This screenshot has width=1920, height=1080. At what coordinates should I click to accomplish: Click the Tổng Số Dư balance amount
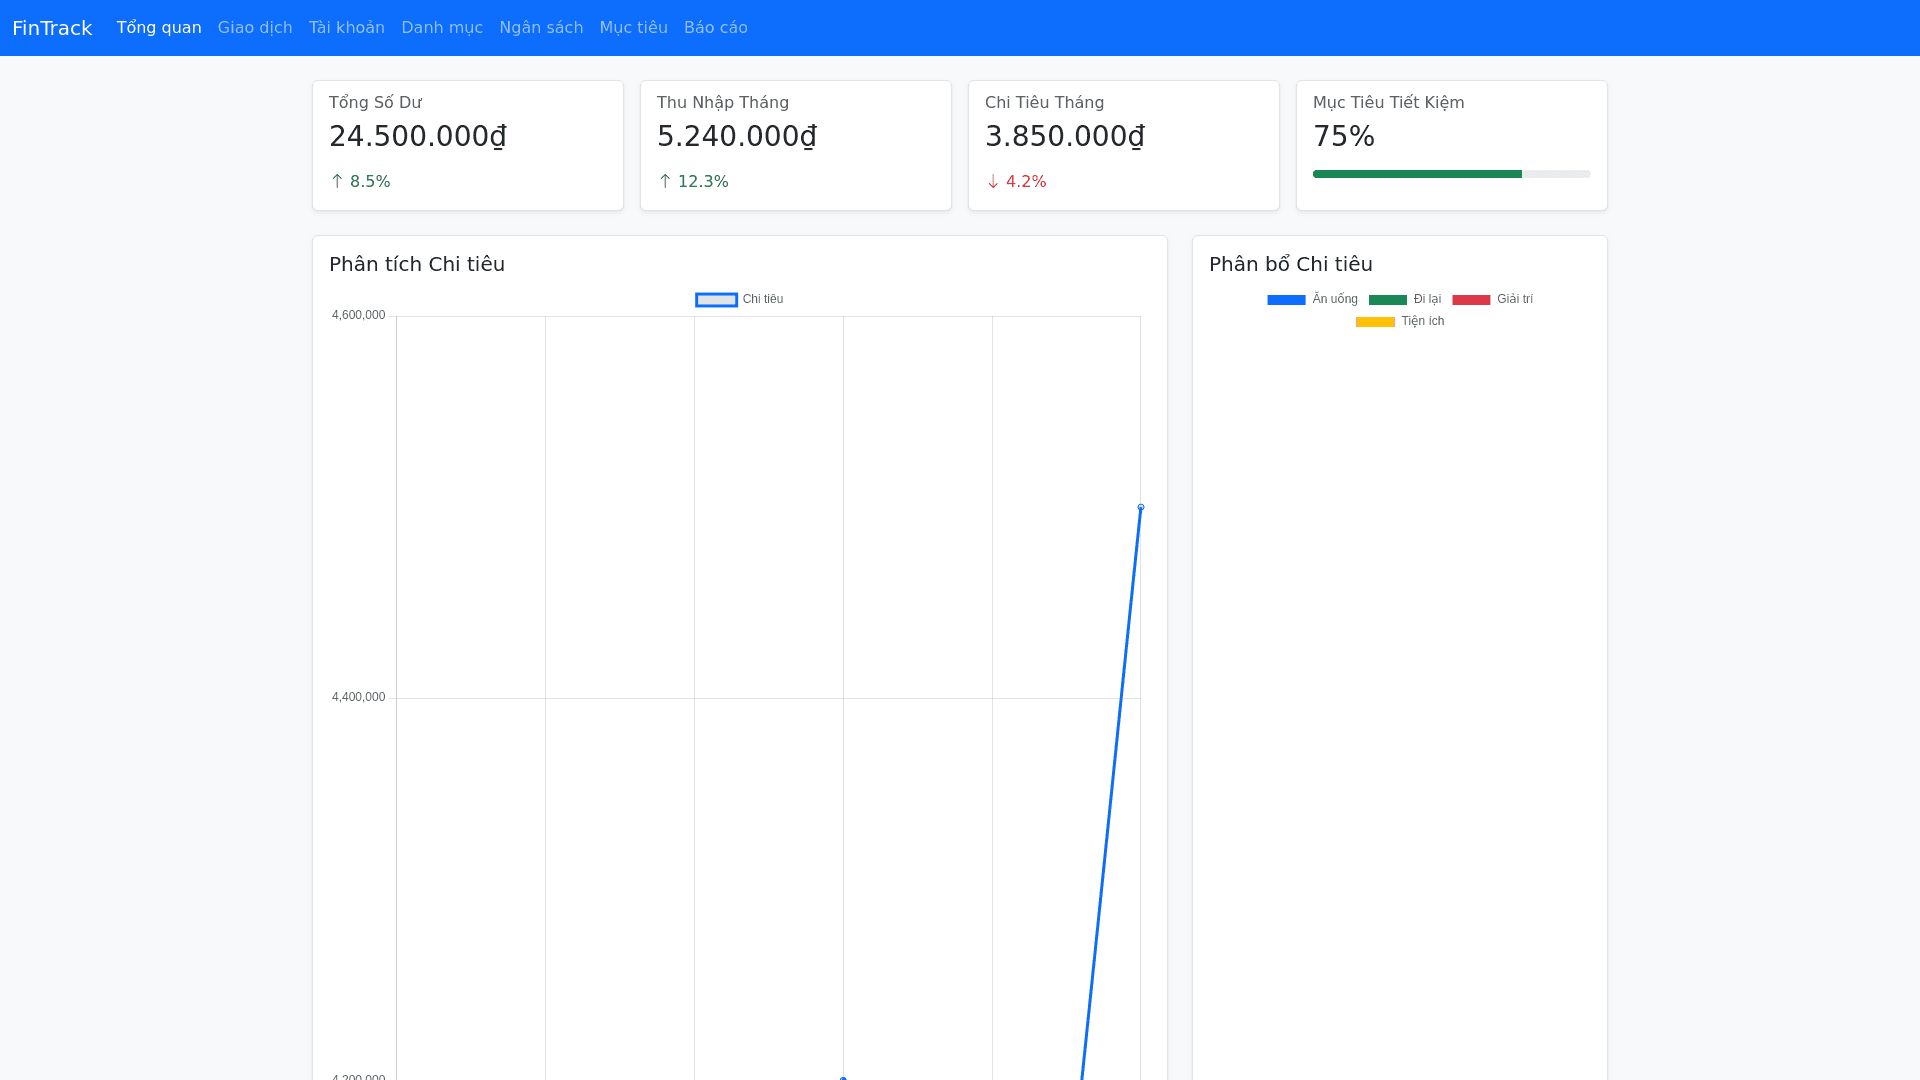(418, 136)
